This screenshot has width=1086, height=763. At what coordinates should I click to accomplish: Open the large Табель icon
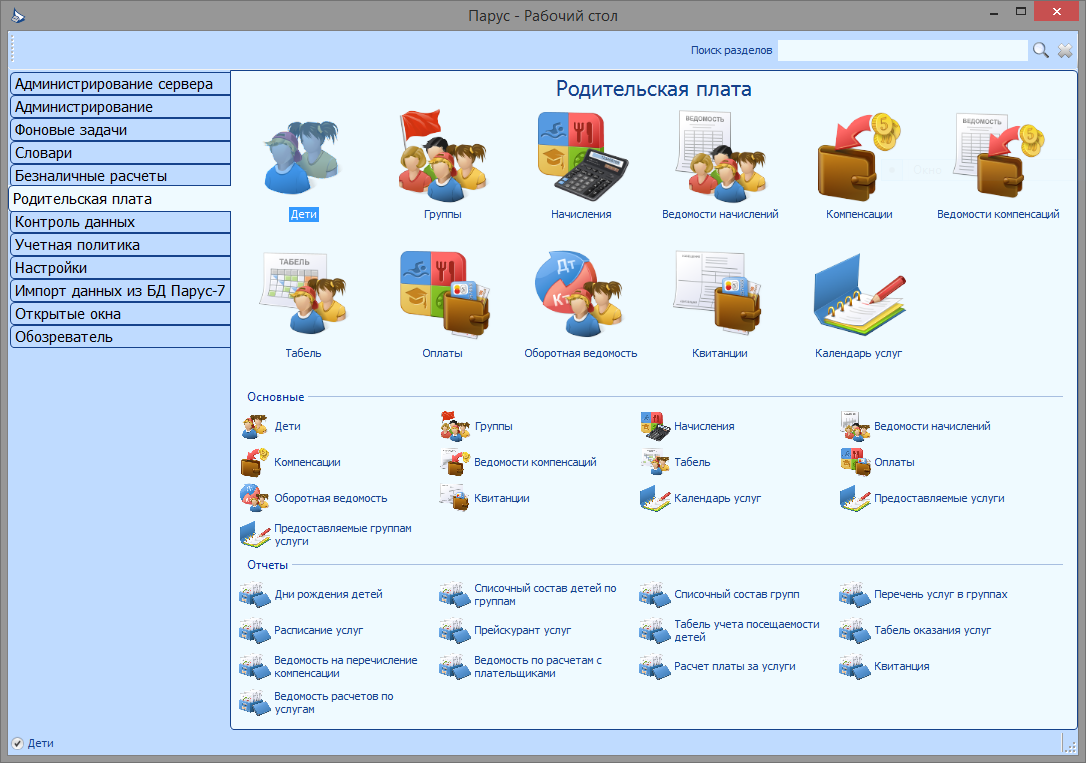[303, 294]
